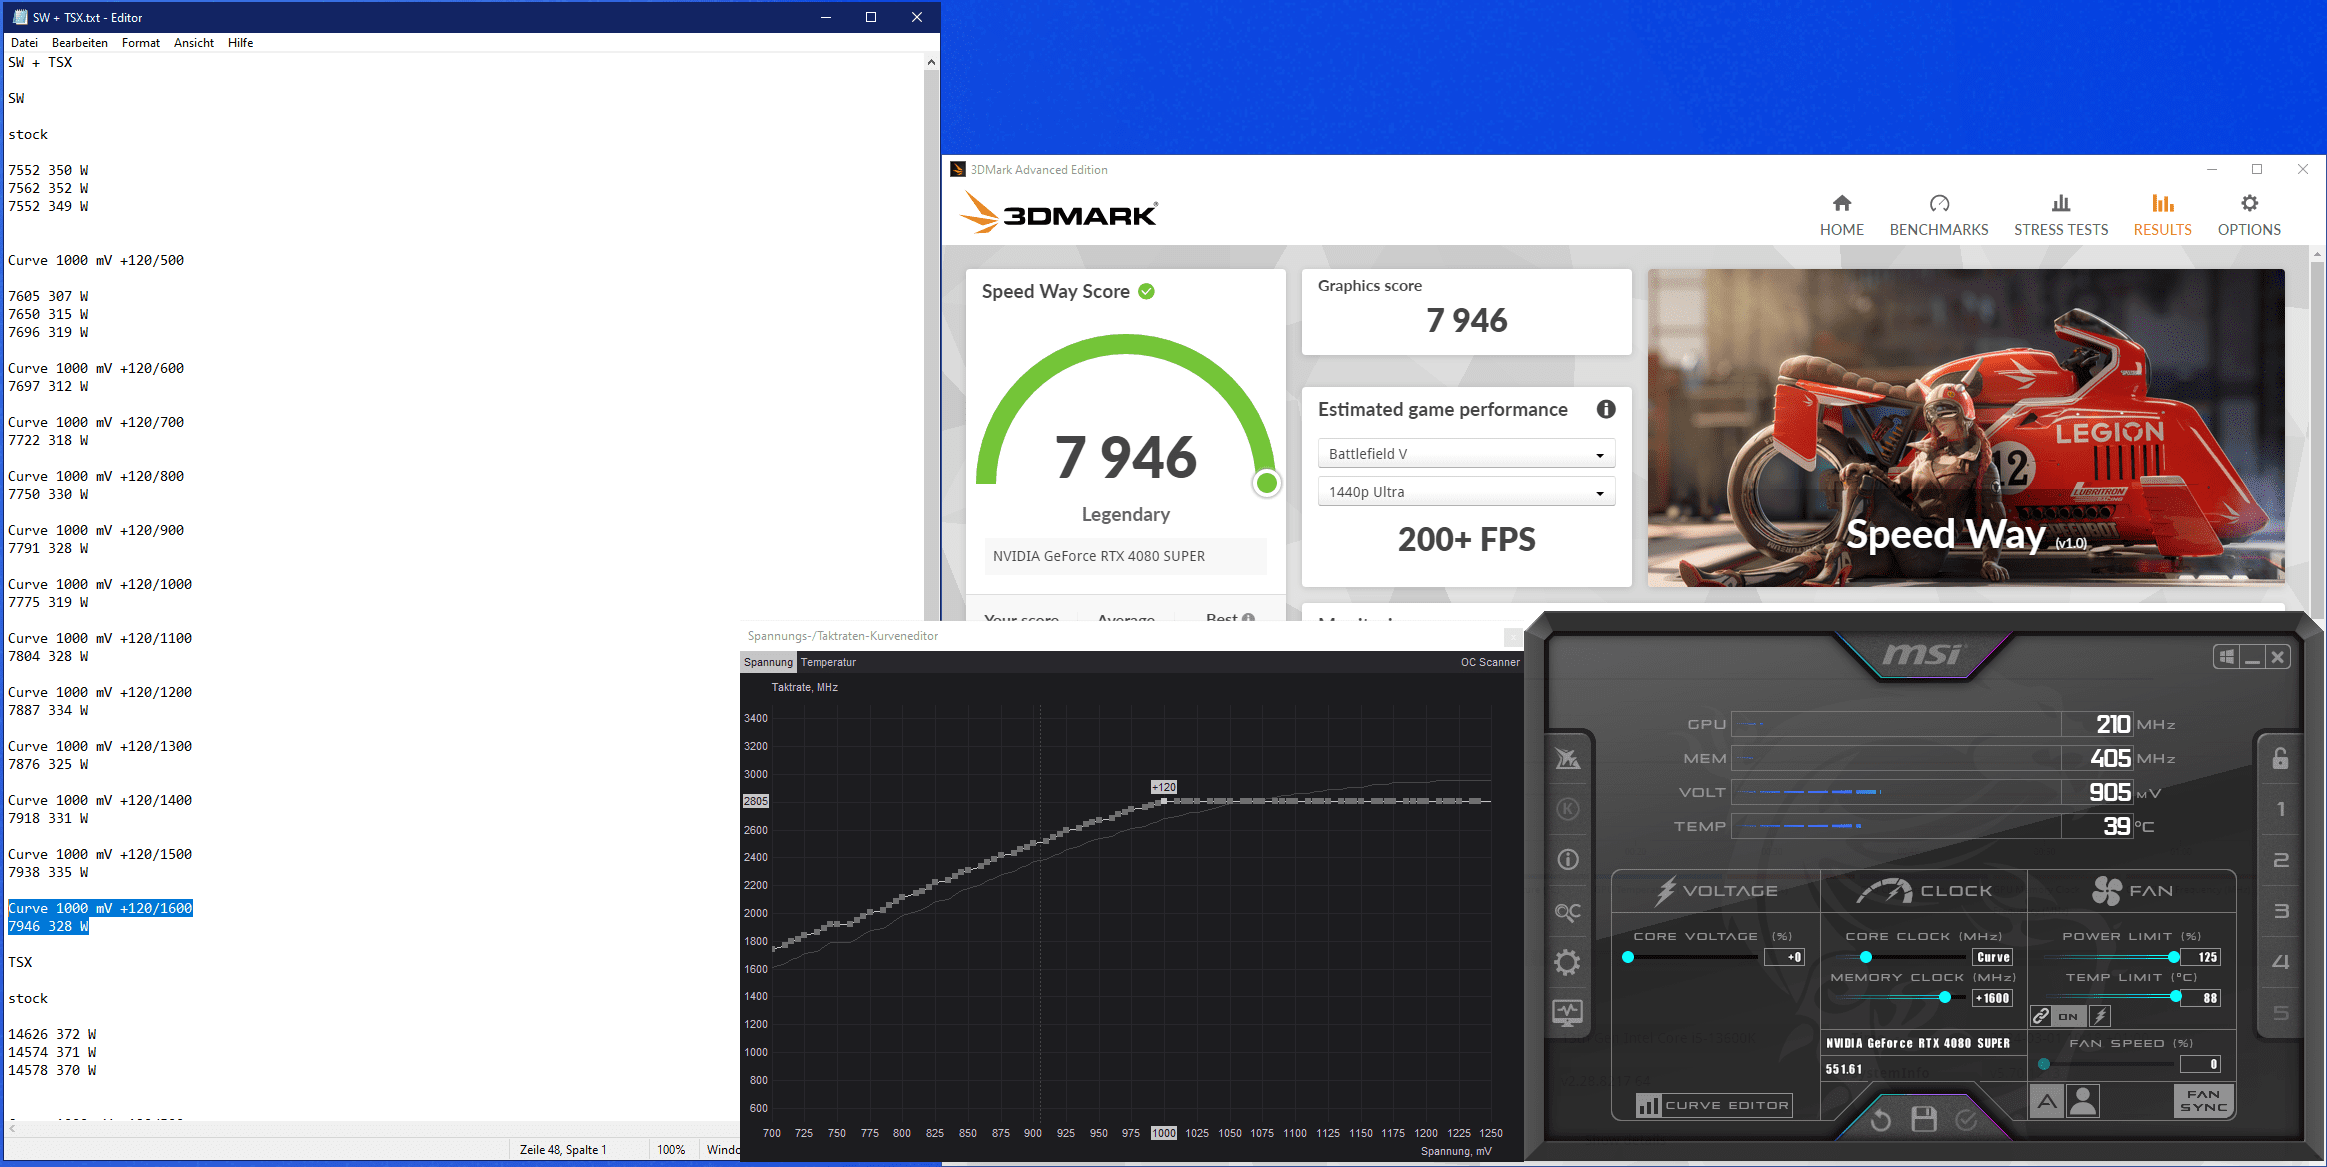Click the Fan Speed slider handle

point(2044,1064)
